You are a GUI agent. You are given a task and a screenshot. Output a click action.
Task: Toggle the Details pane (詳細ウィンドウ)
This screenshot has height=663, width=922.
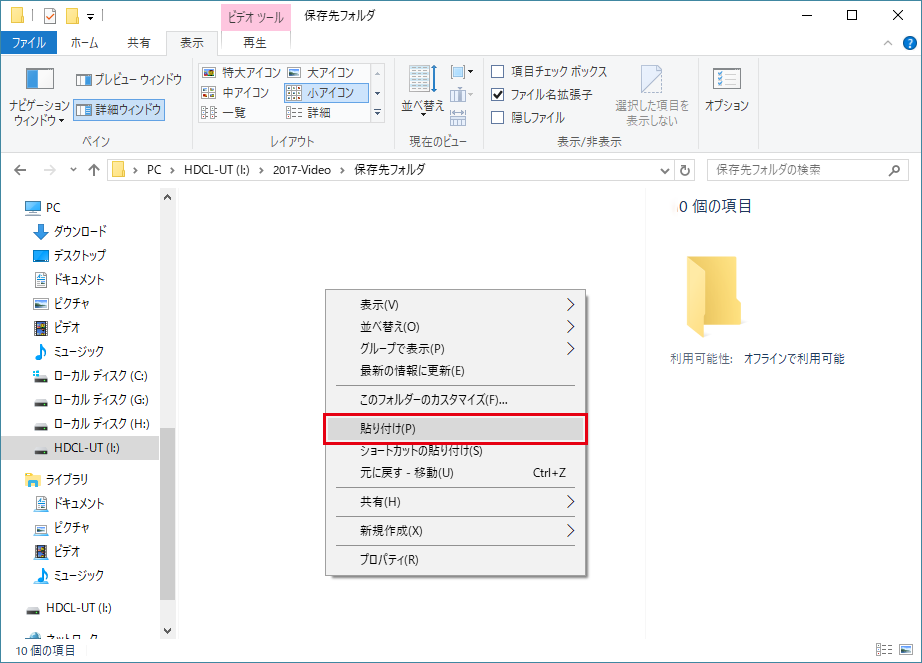(x=119, y=110)
